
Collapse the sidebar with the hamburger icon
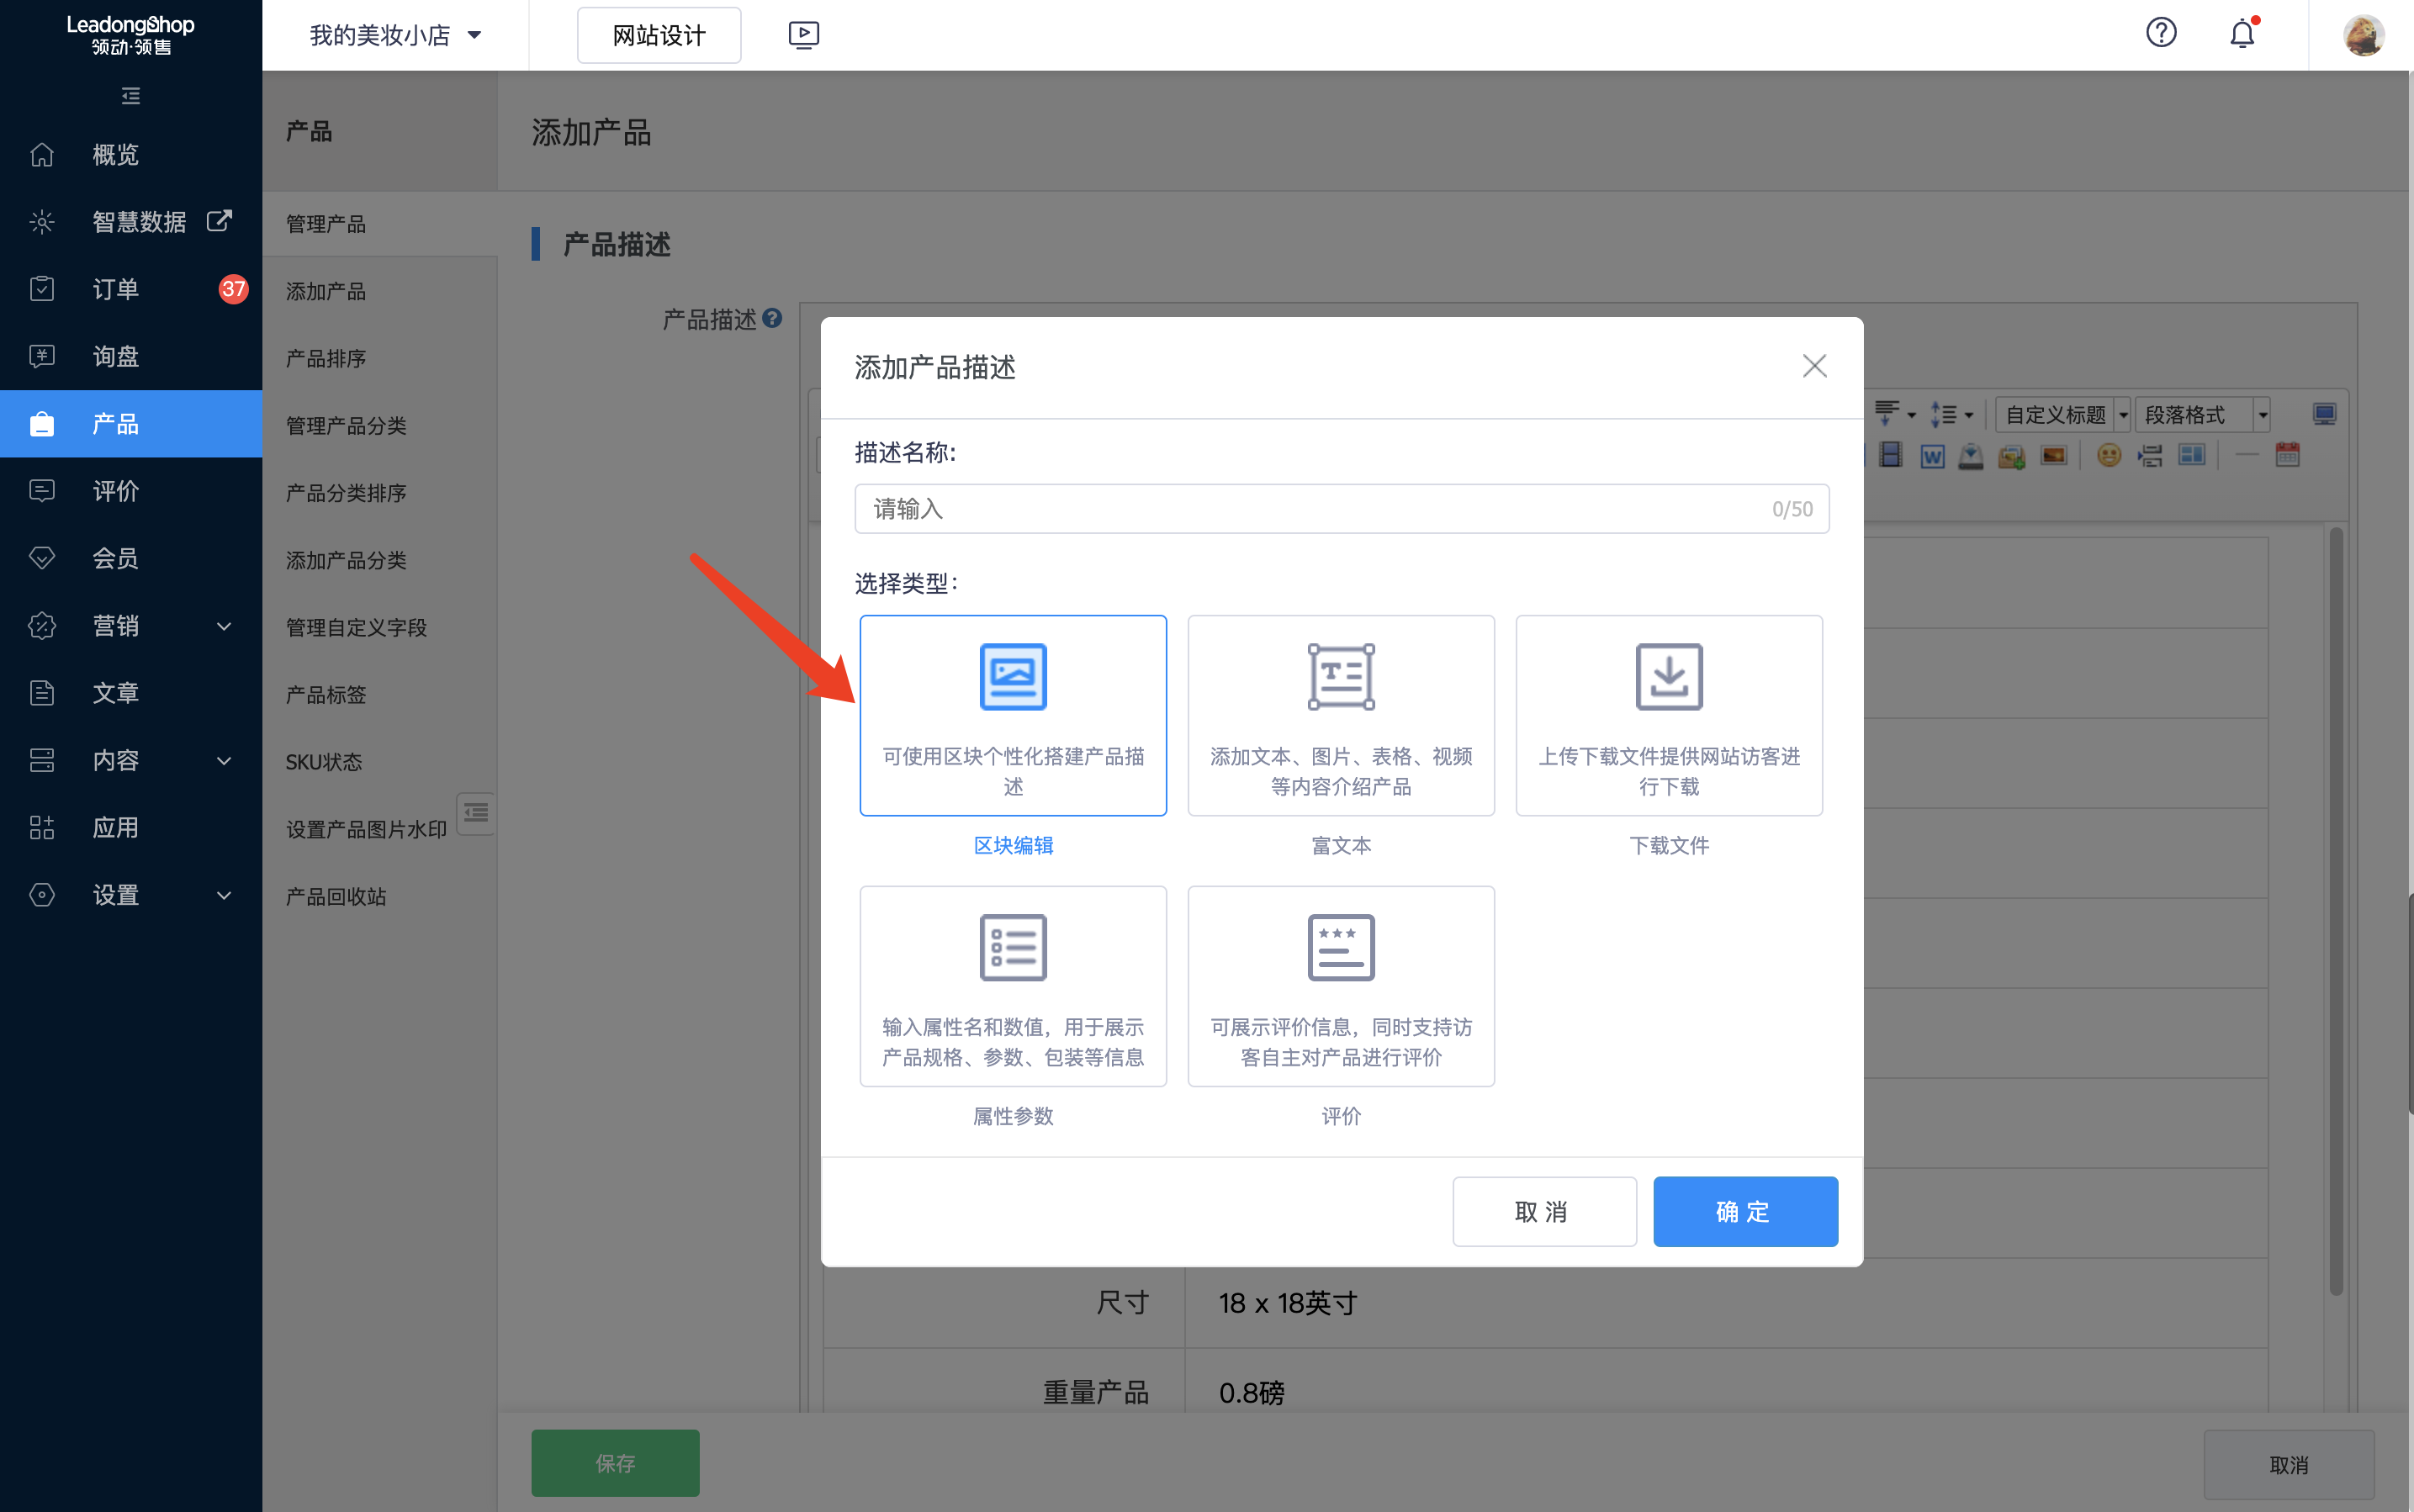pos(130,96)
